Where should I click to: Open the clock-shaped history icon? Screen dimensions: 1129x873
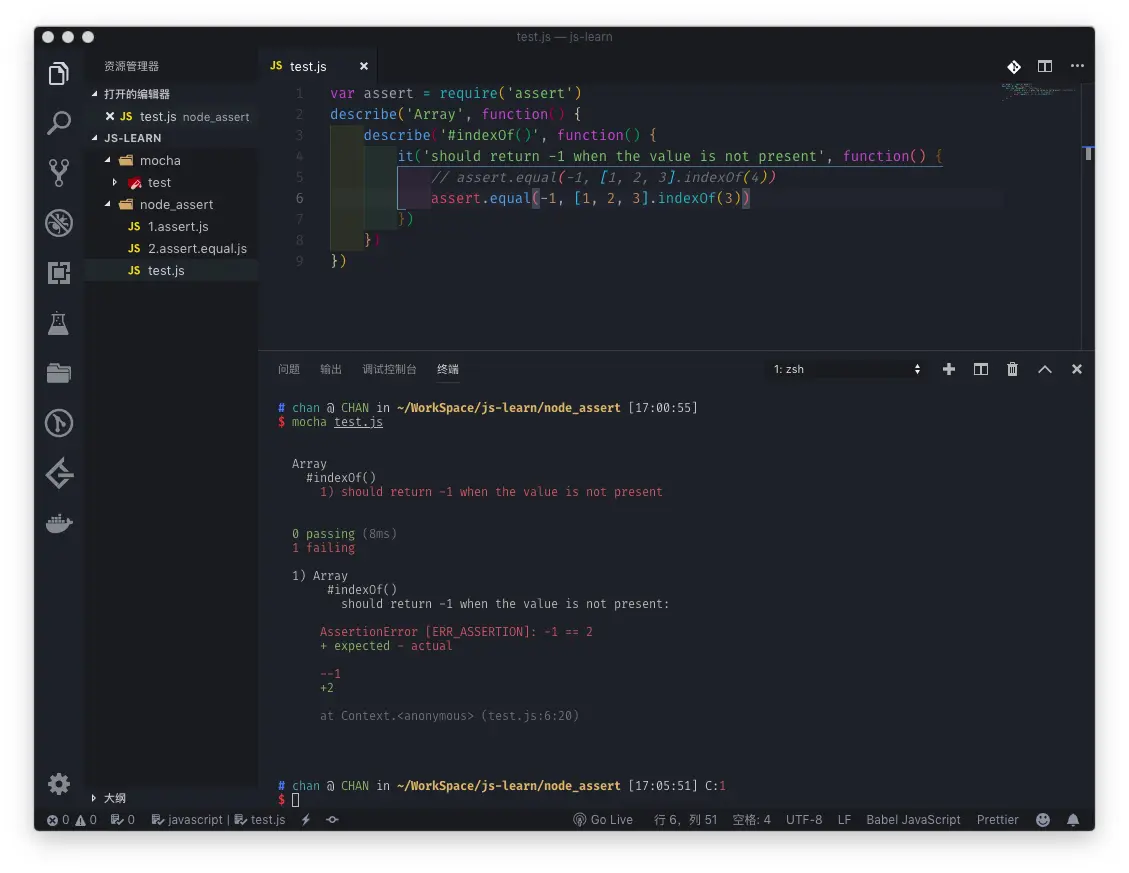click(59, 423)
